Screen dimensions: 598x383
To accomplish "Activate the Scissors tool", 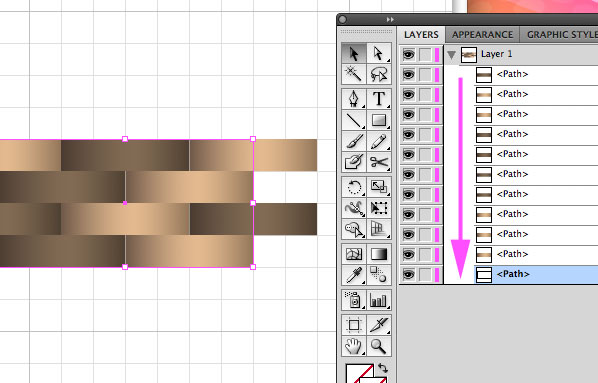I will click(x=379, y=162).
